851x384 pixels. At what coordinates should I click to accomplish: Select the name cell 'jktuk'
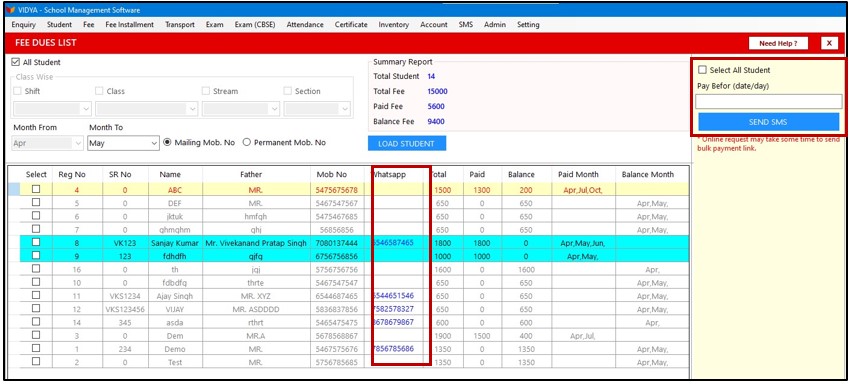(175, 216)
